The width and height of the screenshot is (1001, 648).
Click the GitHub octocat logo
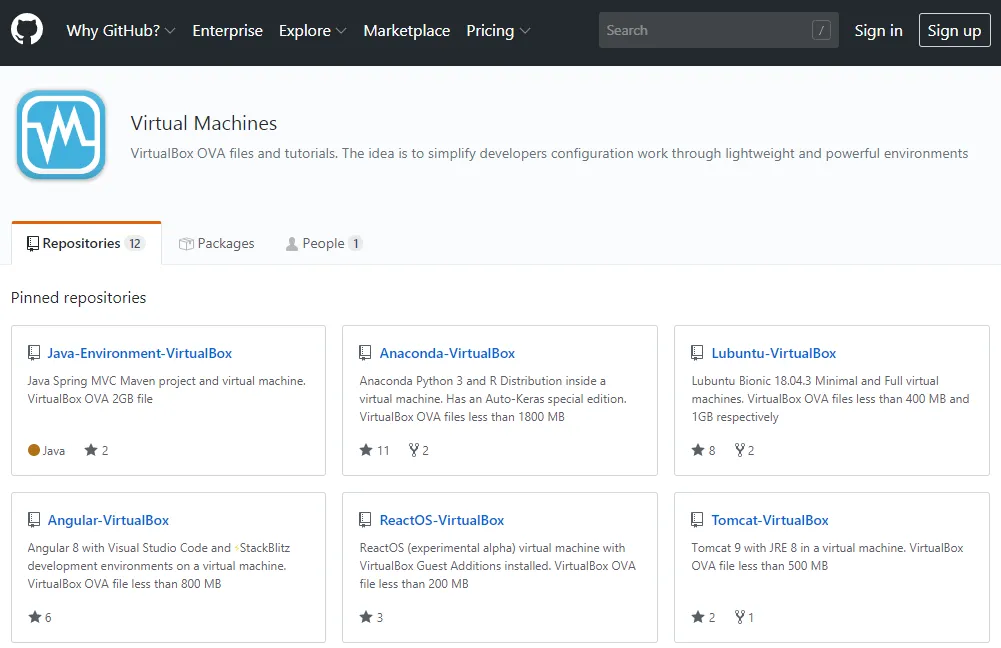[27, 30]
